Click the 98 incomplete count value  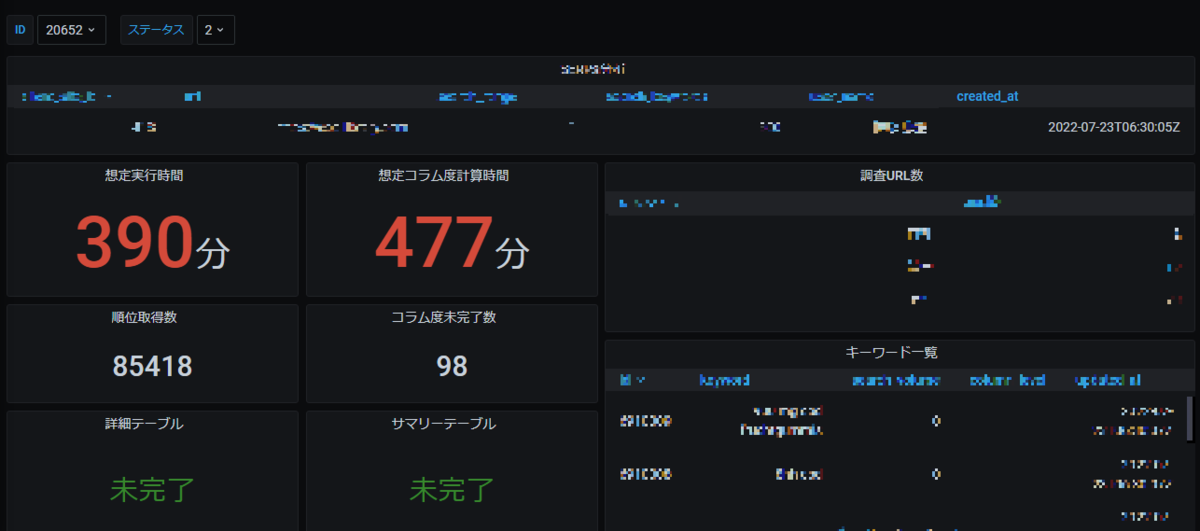click(x=452, y=367)
